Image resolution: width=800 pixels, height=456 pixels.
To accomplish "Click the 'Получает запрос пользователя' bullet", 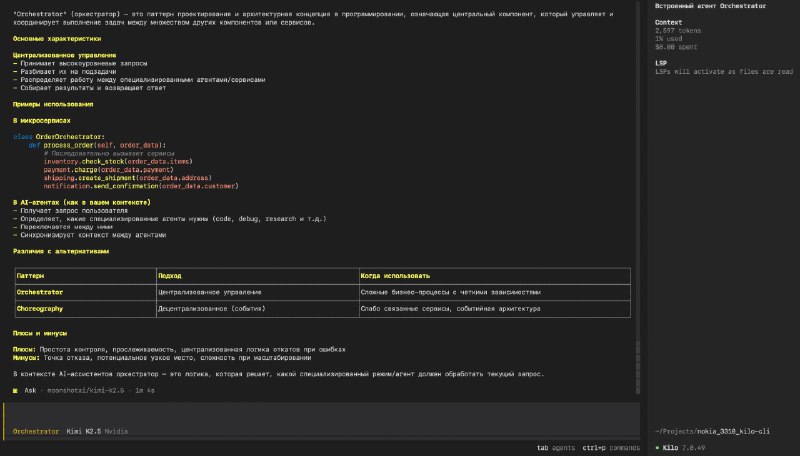I will tap(70, 211).
